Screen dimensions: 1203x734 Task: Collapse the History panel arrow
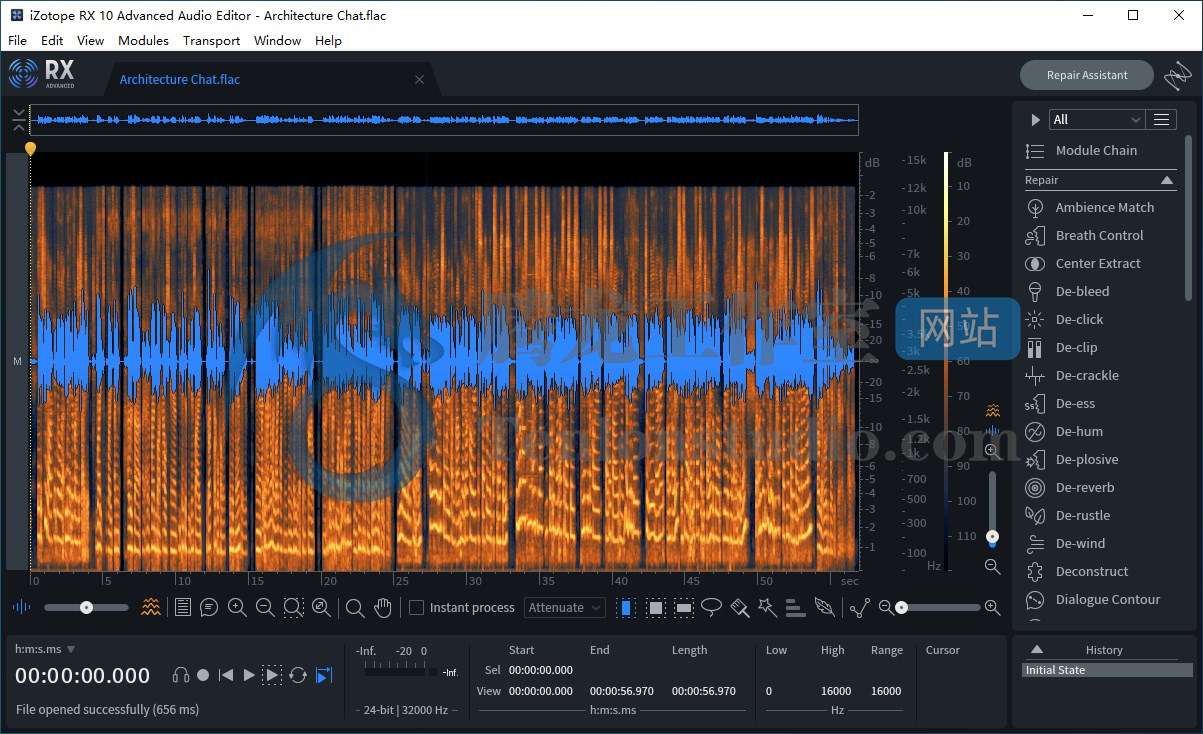point(1037,649)
